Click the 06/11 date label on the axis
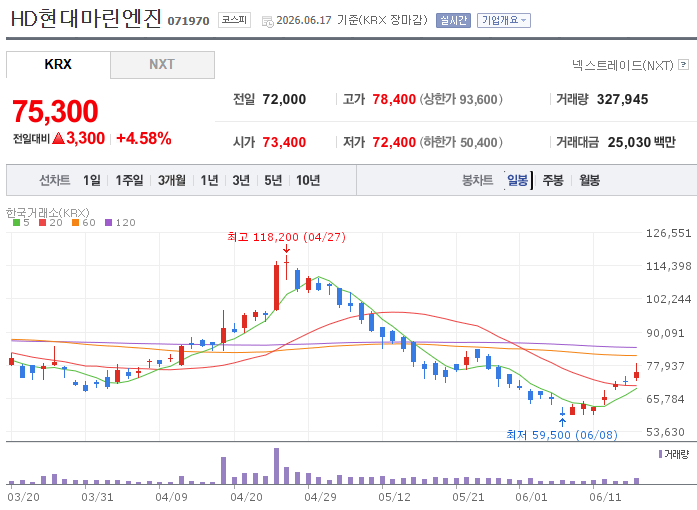The image size is (697, 510). (x=605, y=497)
